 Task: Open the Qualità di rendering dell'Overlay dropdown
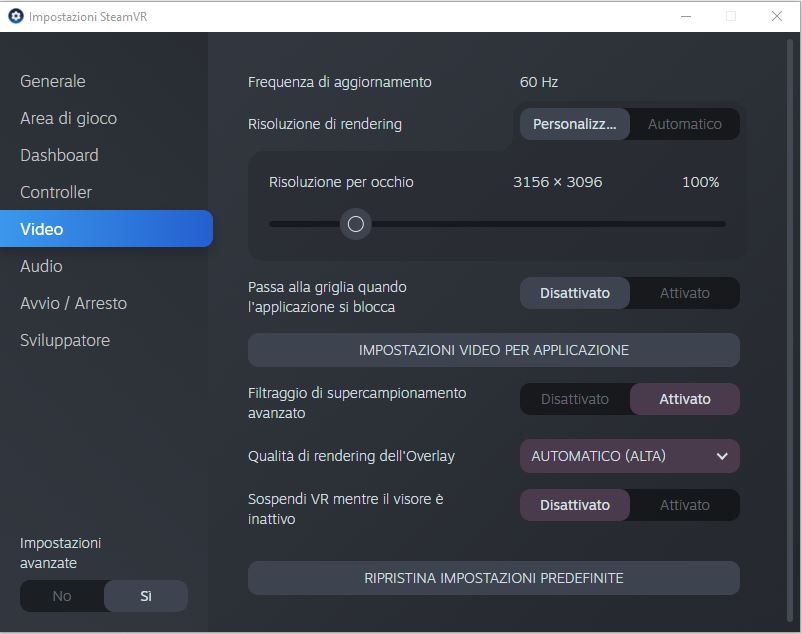click(630, 456)
